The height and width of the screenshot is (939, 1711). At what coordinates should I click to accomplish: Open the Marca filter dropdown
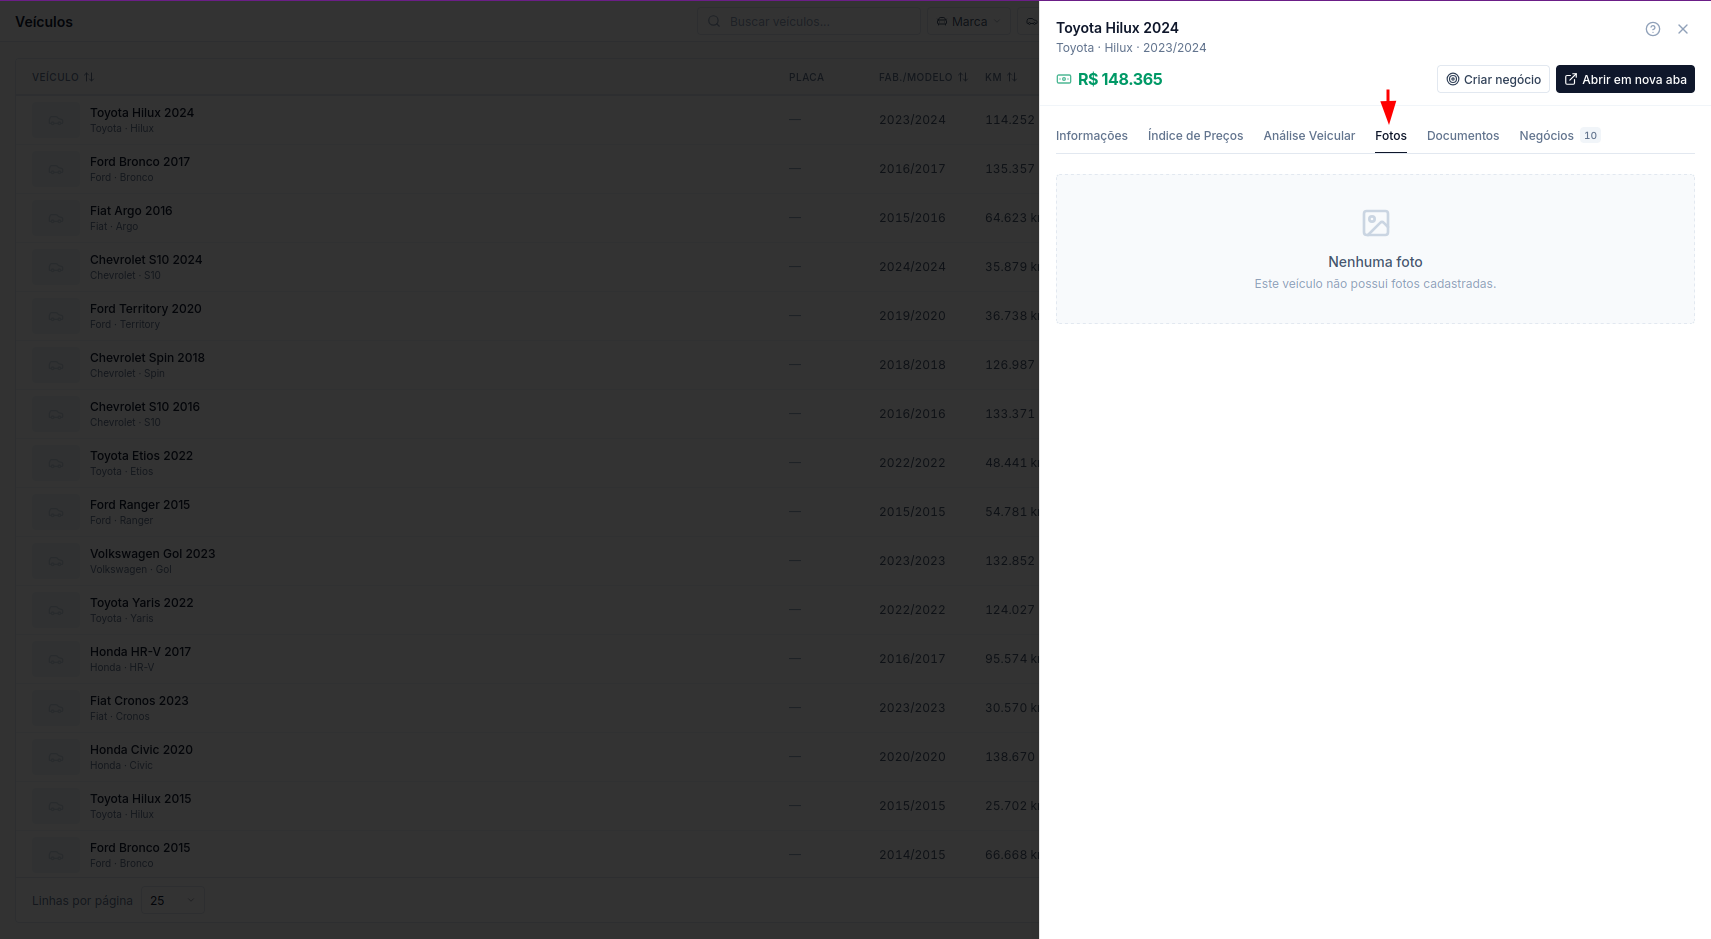[969, 21]
